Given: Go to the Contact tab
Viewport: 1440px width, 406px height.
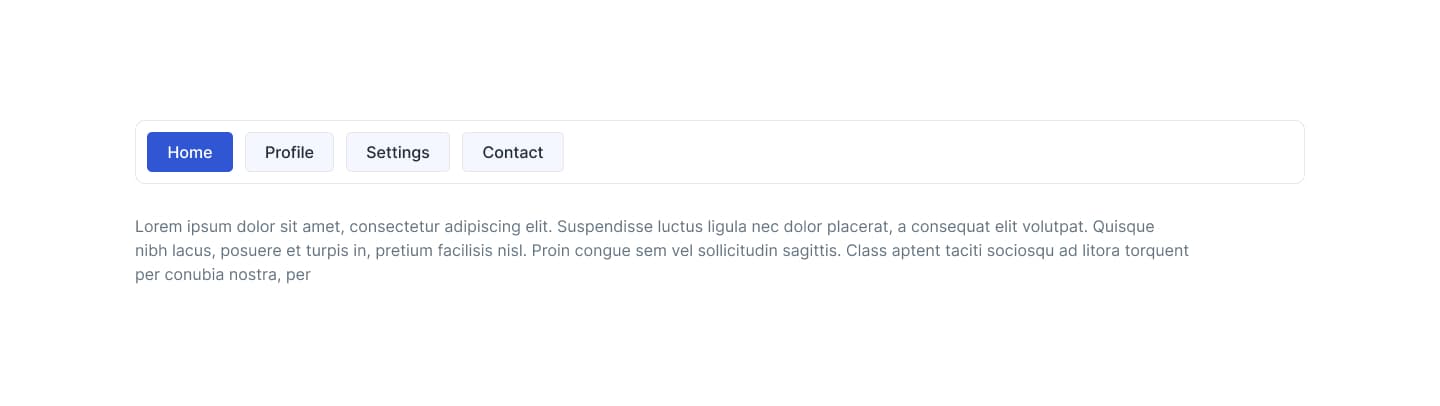Looking at the screenshot, I should click(512, 152).
